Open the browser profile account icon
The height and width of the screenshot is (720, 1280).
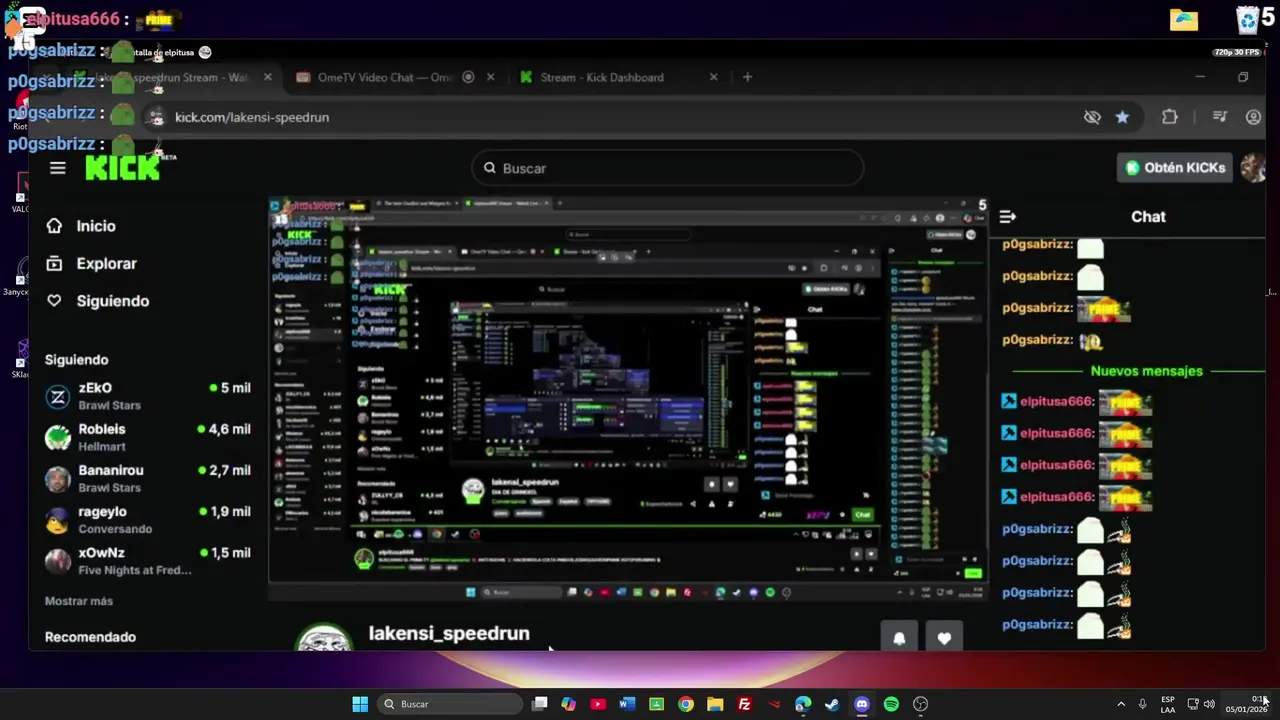(x=1253, y=117)
